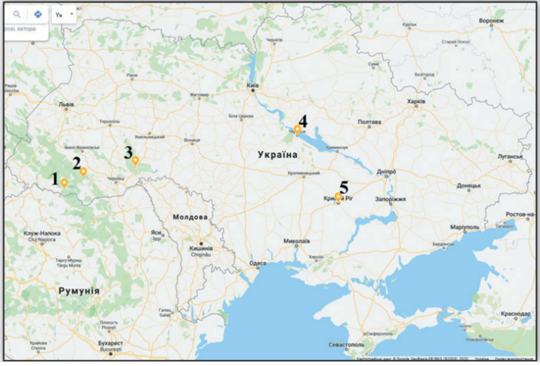Click the Старий Оскол city label
The height and width of the screenshot is (366, 540).
456,42
